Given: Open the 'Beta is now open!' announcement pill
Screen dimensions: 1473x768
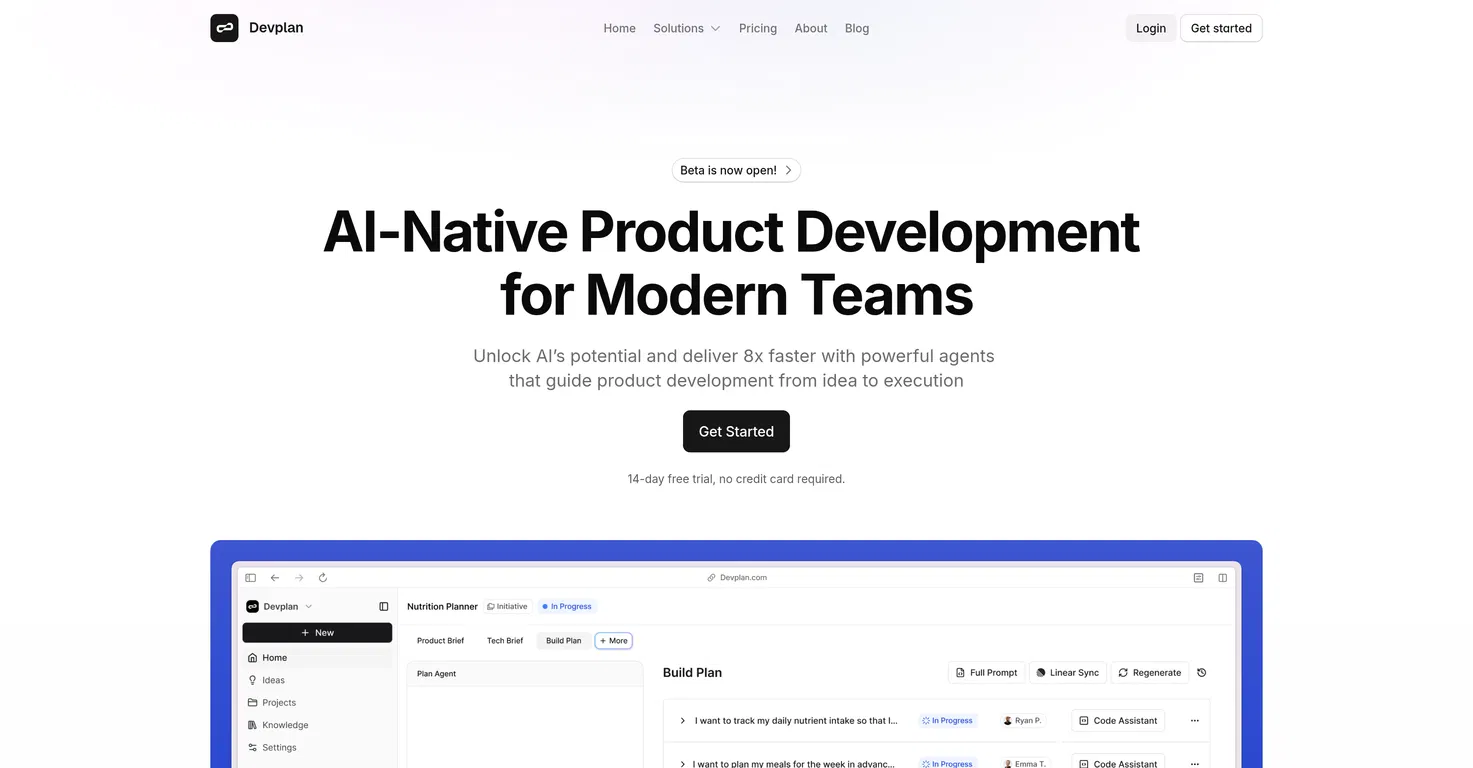Looking at the screenshot, I should [736, 170].
